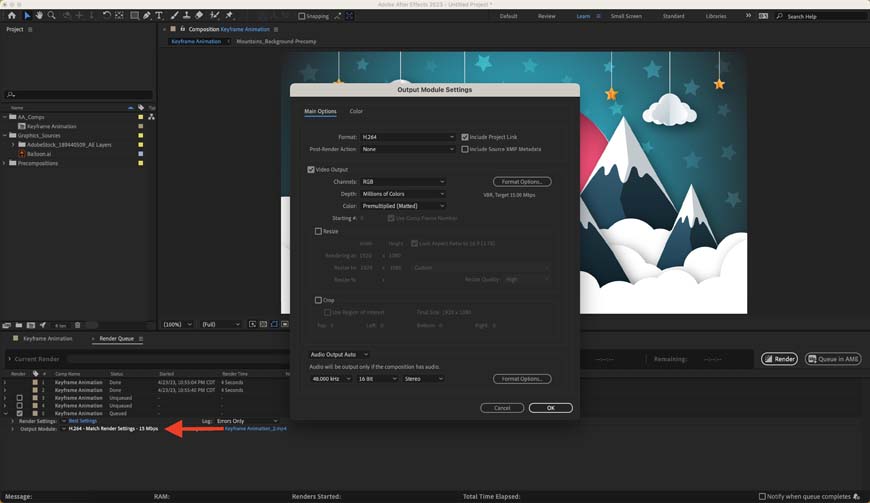
Task: Open the Audio Output Auto dropdown
Action: 339,354
